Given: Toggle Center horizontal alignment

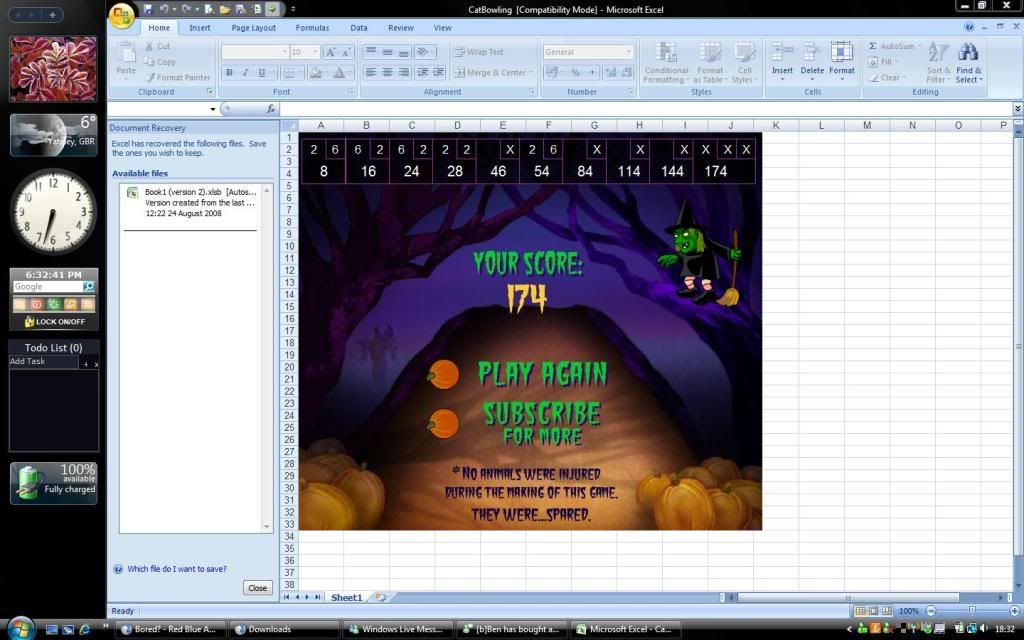Looking at the screenshot, I should [x=387, y=72].
